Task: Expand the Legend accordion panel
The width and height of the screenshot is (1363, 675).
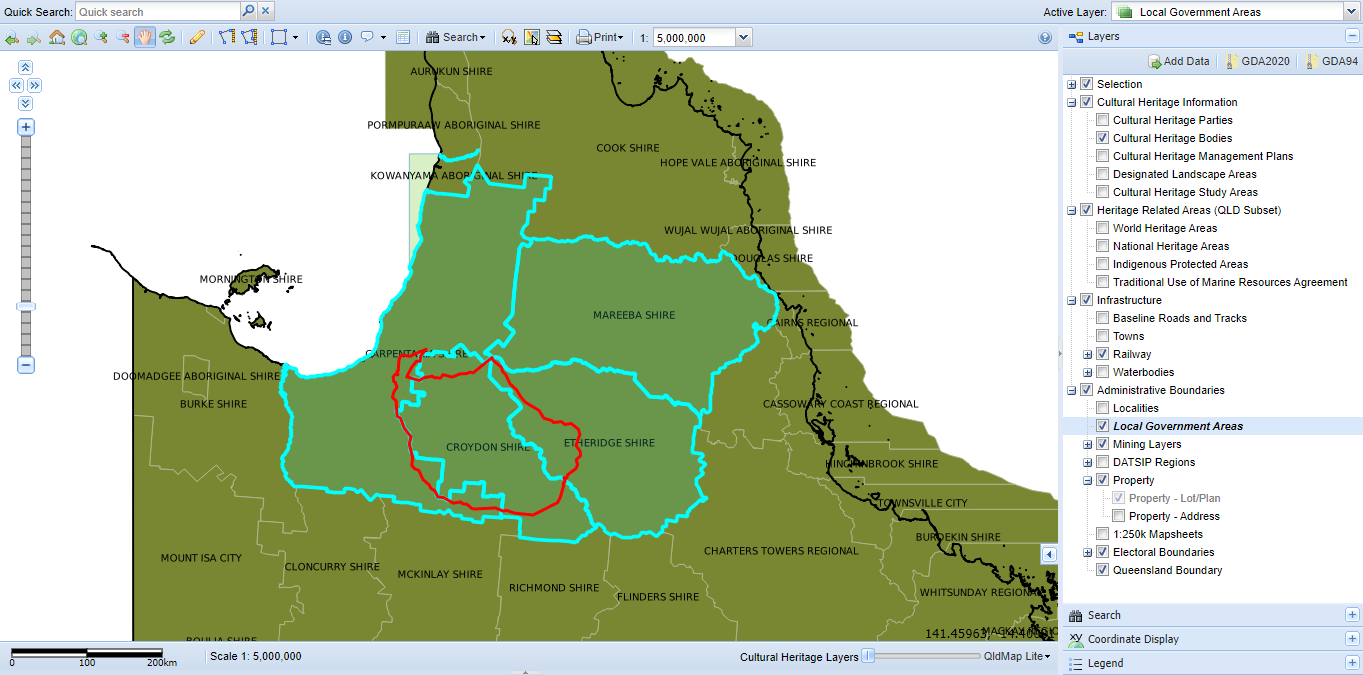Action: pos(1352,663)
